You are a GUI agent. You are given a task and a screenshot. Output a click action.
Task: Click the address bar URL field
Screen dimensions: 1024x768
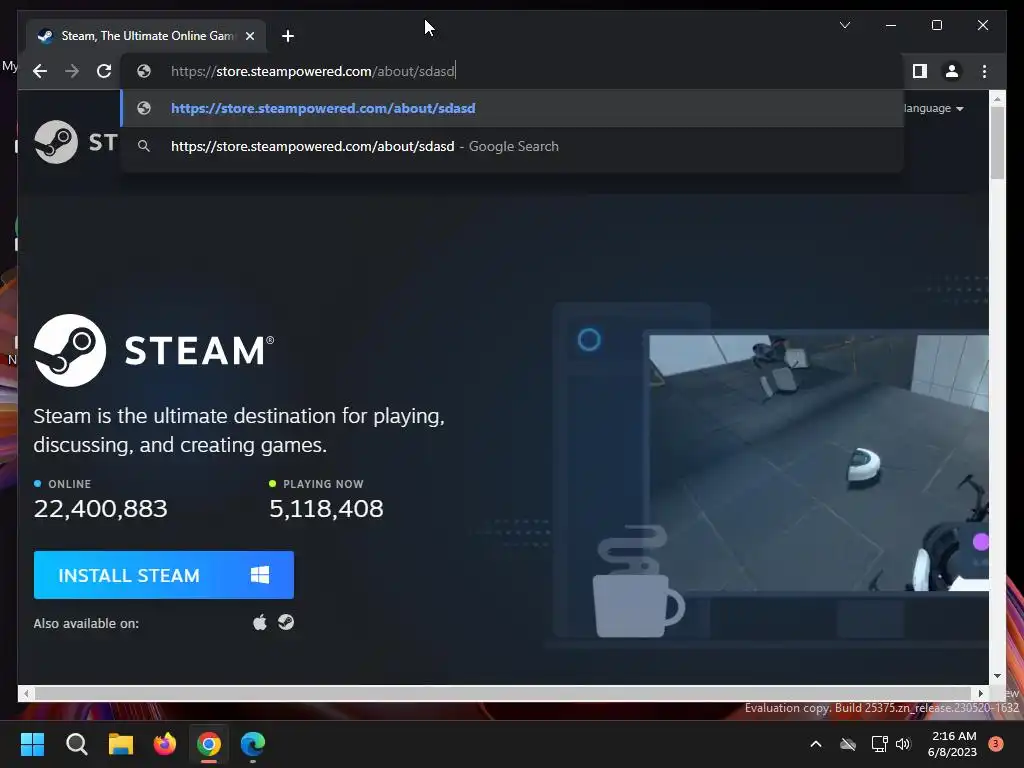click(x=513, y=71)
